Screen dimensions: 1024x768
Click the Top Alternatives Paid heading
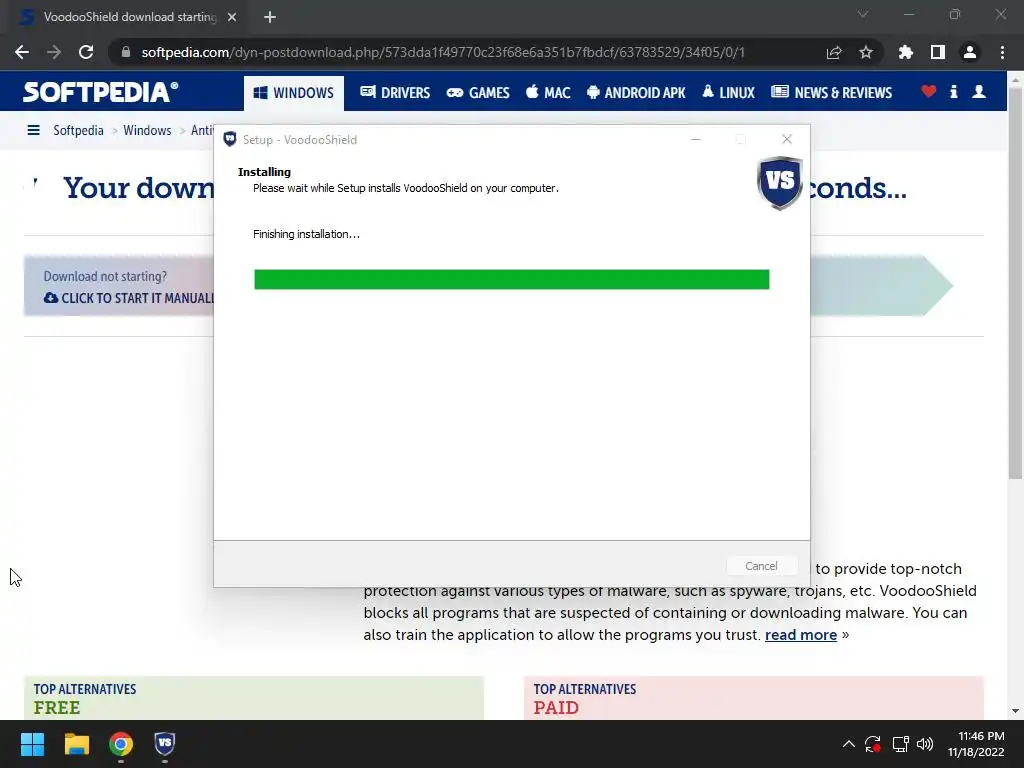pos(584,698)
